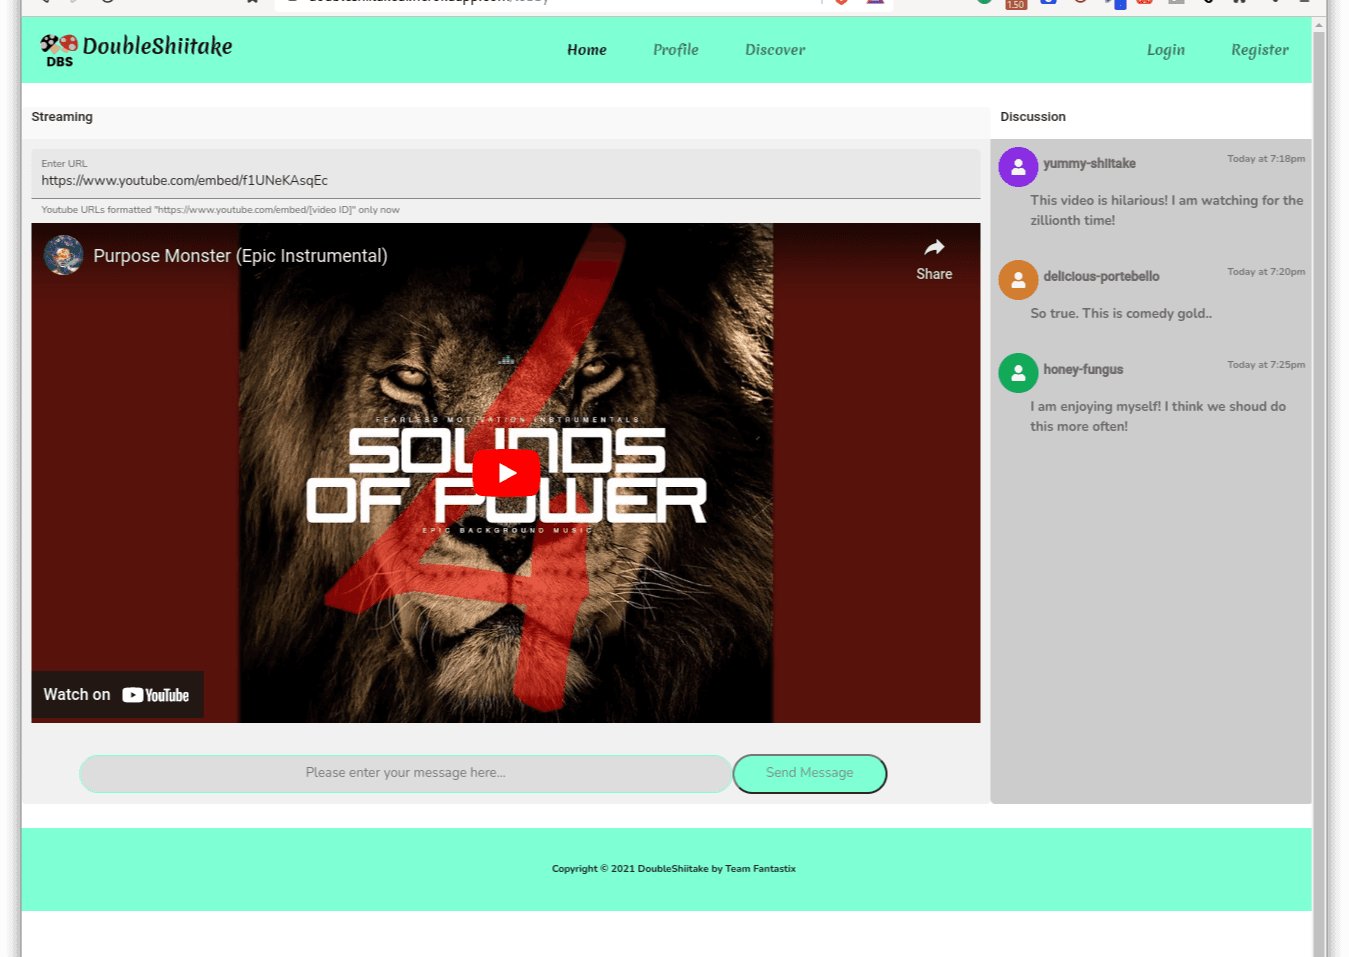This screenshot has width=1349, height=957.
Task: Click the copyright footer text
Action: (674, 869)
